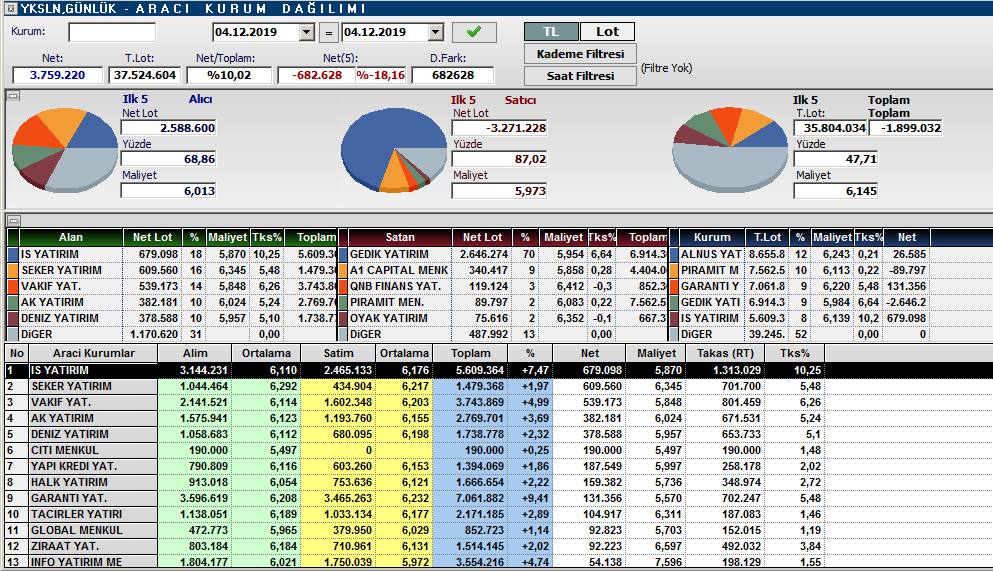Click AK YATIRIM in buyers table
The height and width of the screenshot is (571, 993).
(x=53, y=302)
